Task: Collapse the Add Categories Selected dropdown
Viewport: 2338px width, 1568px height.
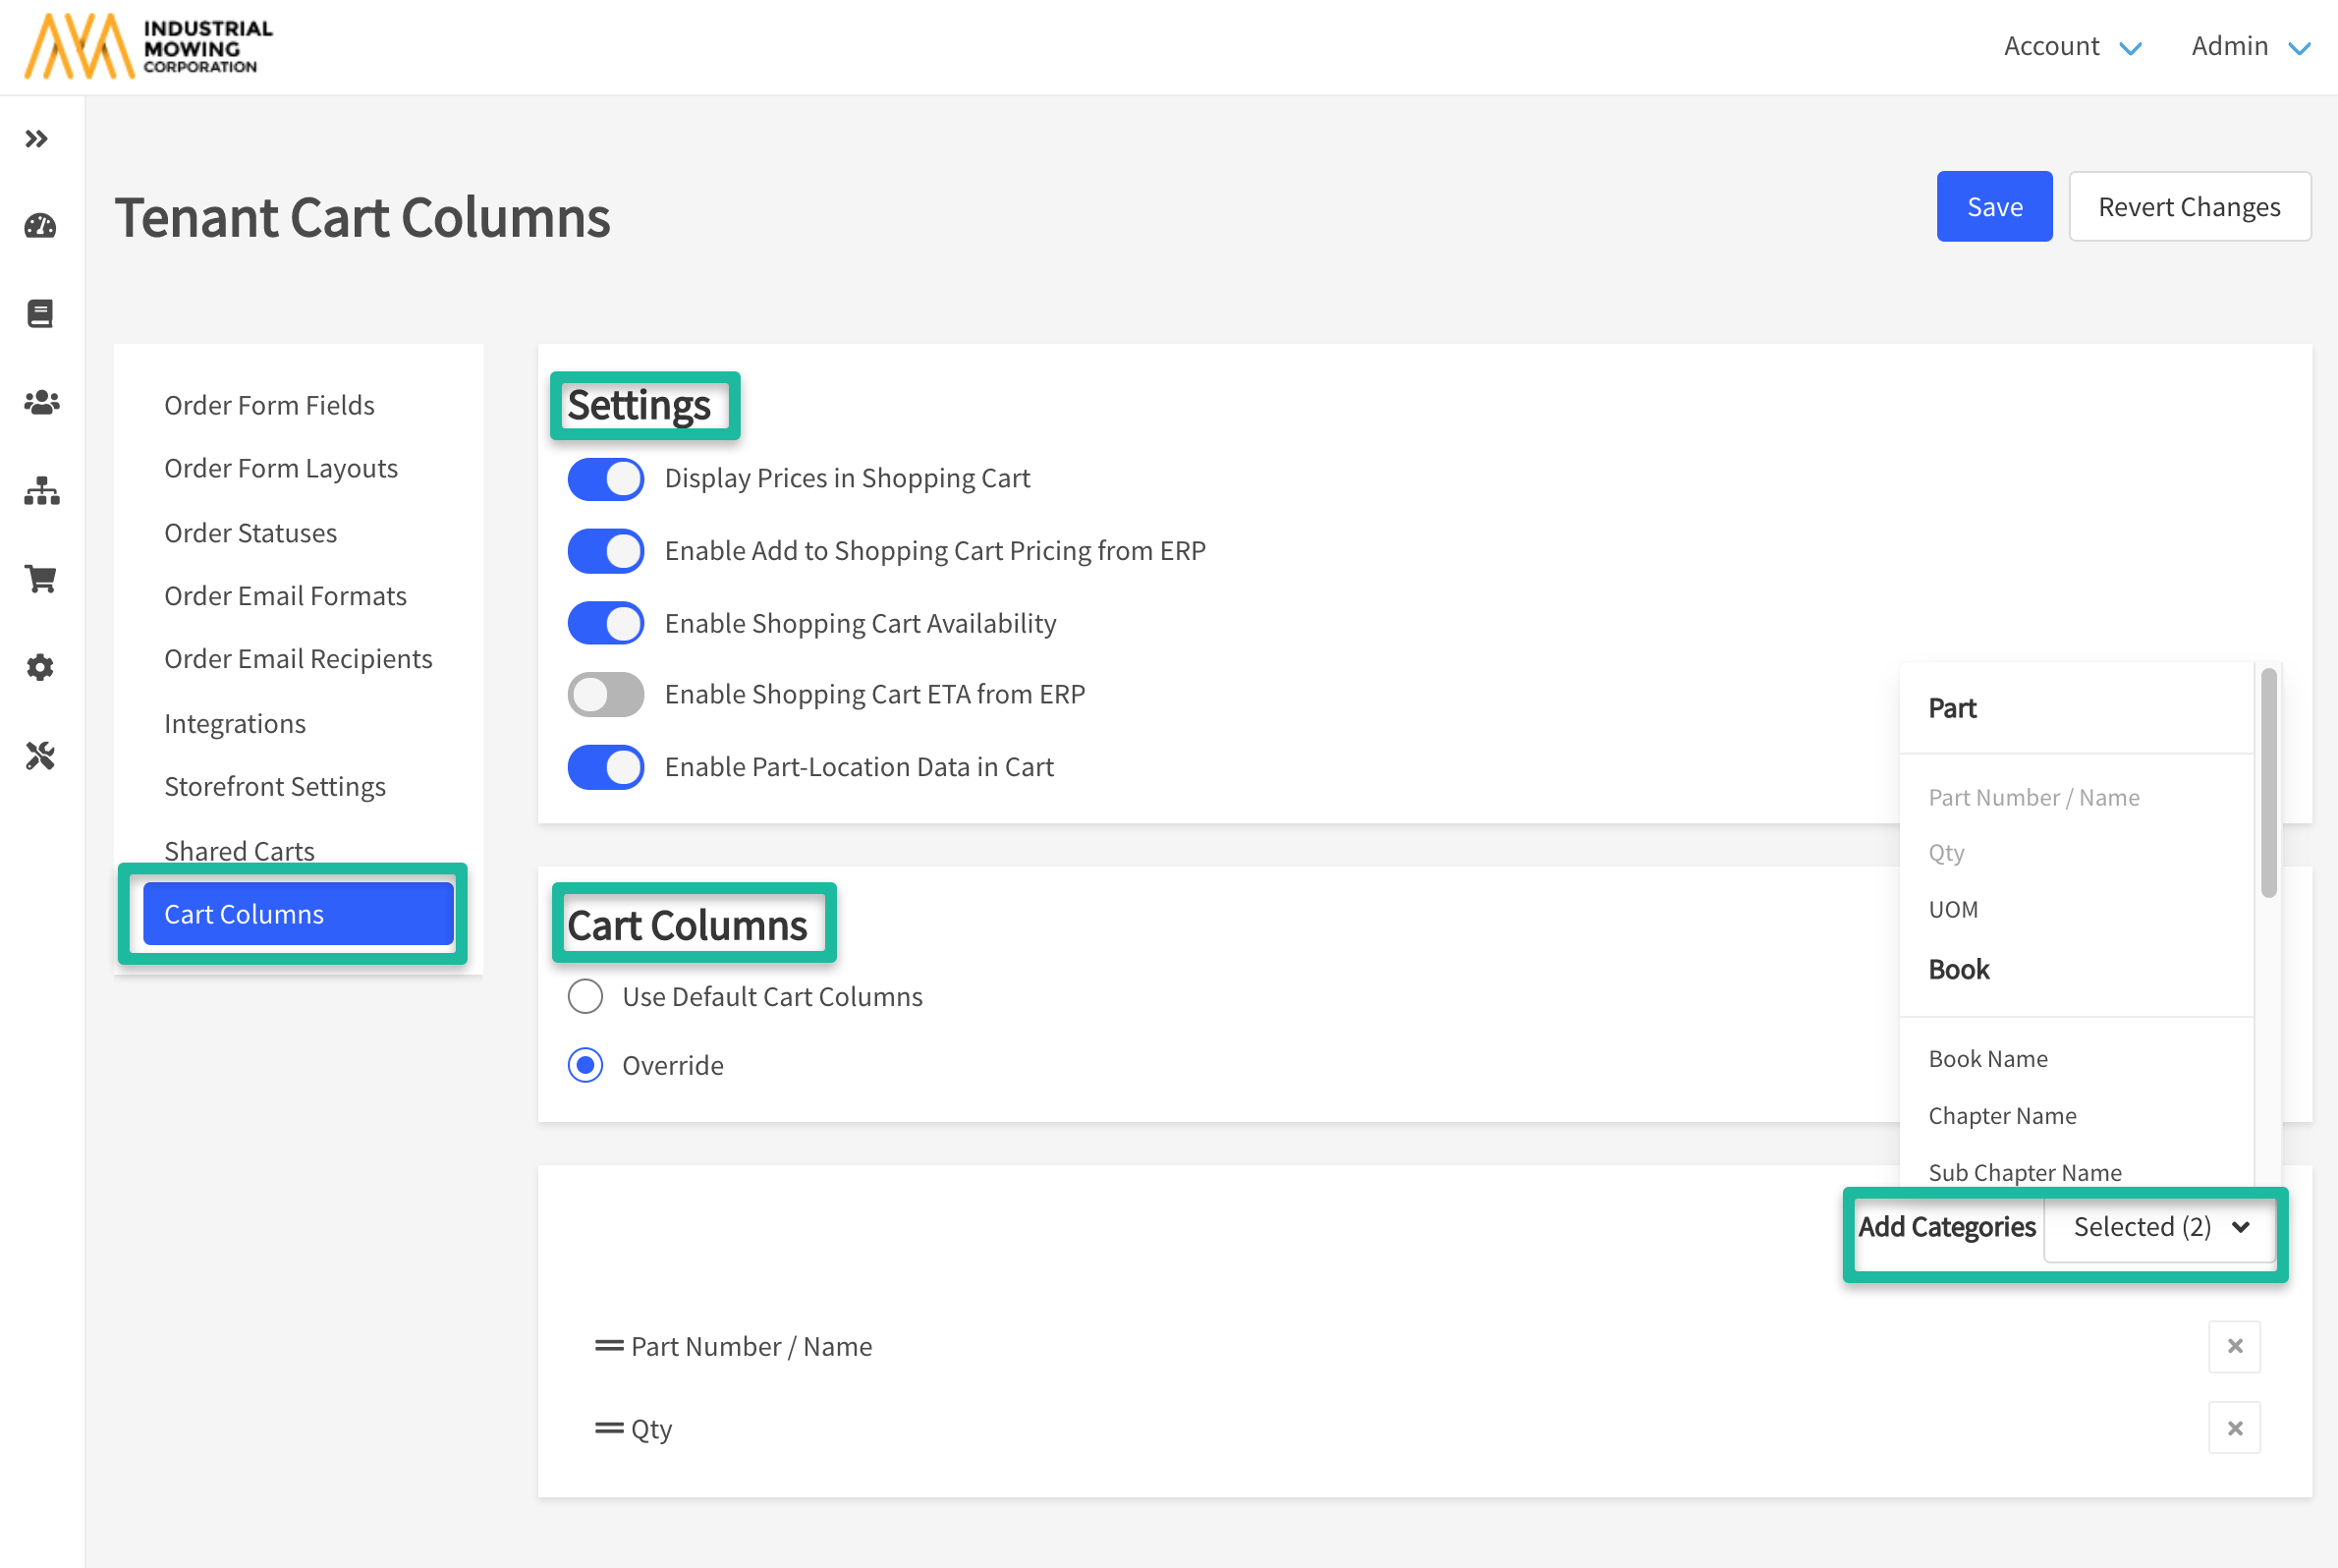Action: (x=2160, y=1227)
